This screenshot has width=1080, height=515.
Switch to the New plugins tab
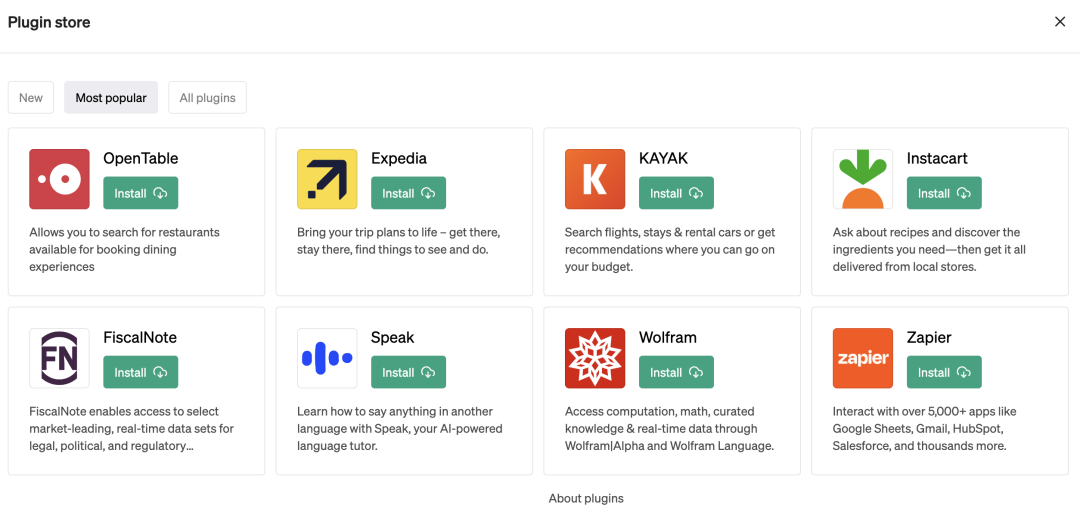pos(31,98)
